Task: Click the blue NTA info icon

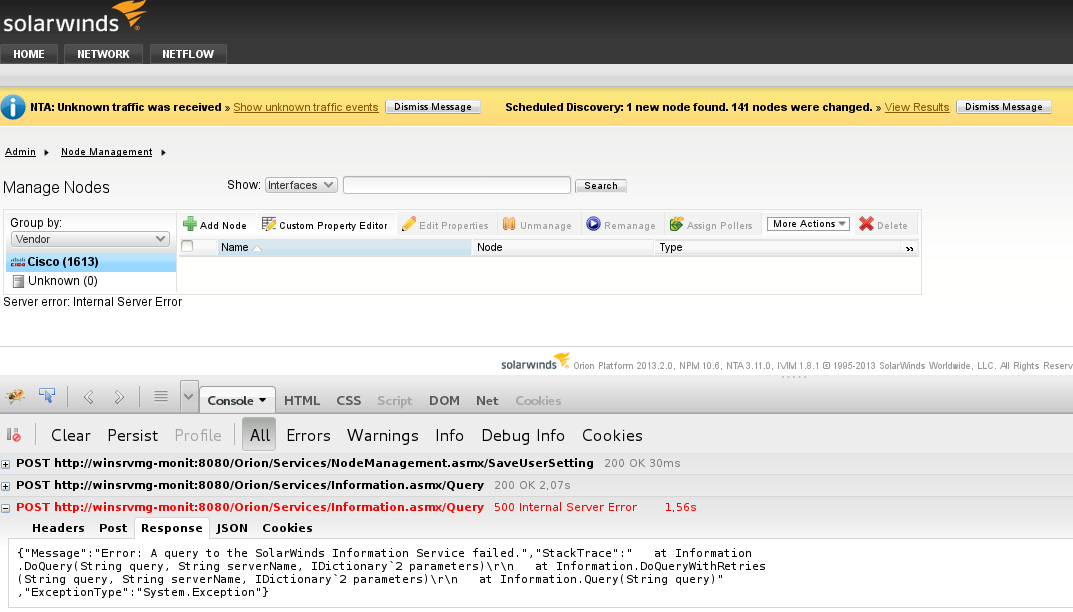Action: [x=13, y=107]
